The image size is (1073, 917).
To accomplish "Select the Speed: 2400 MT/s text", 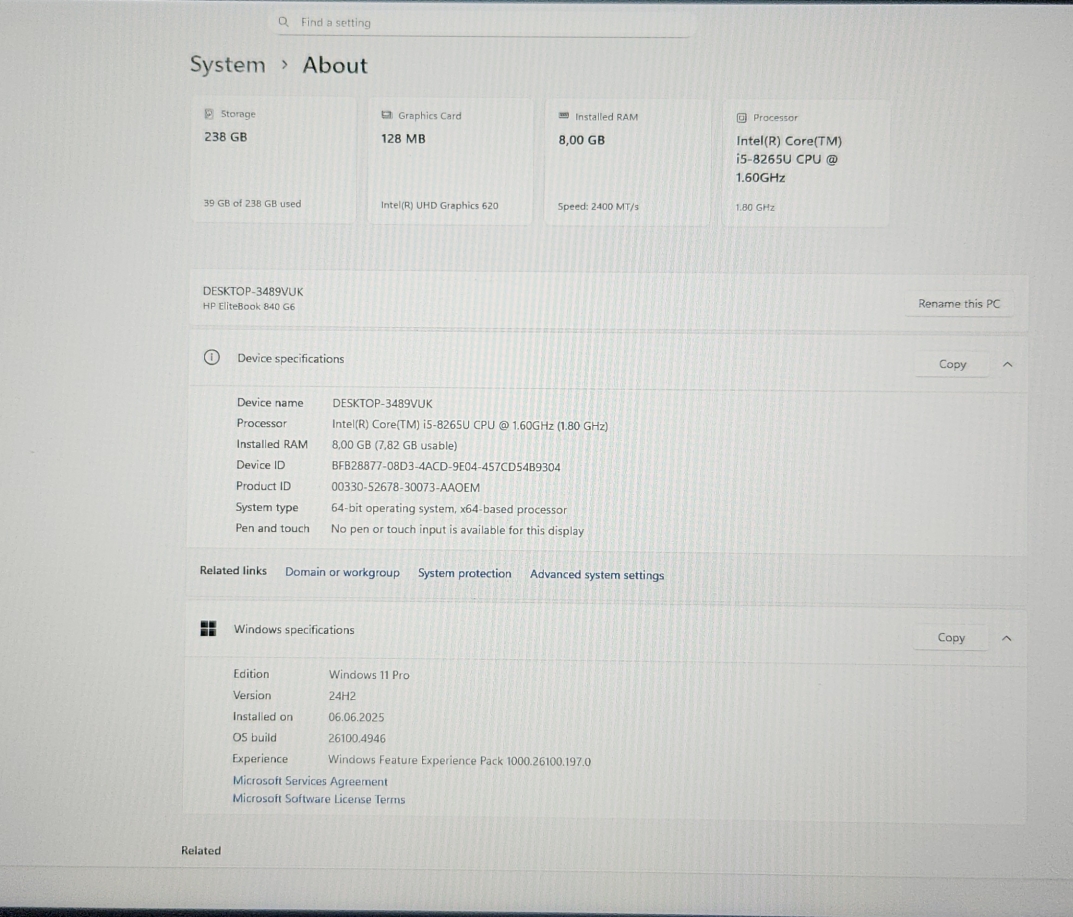I will (598, 207).
